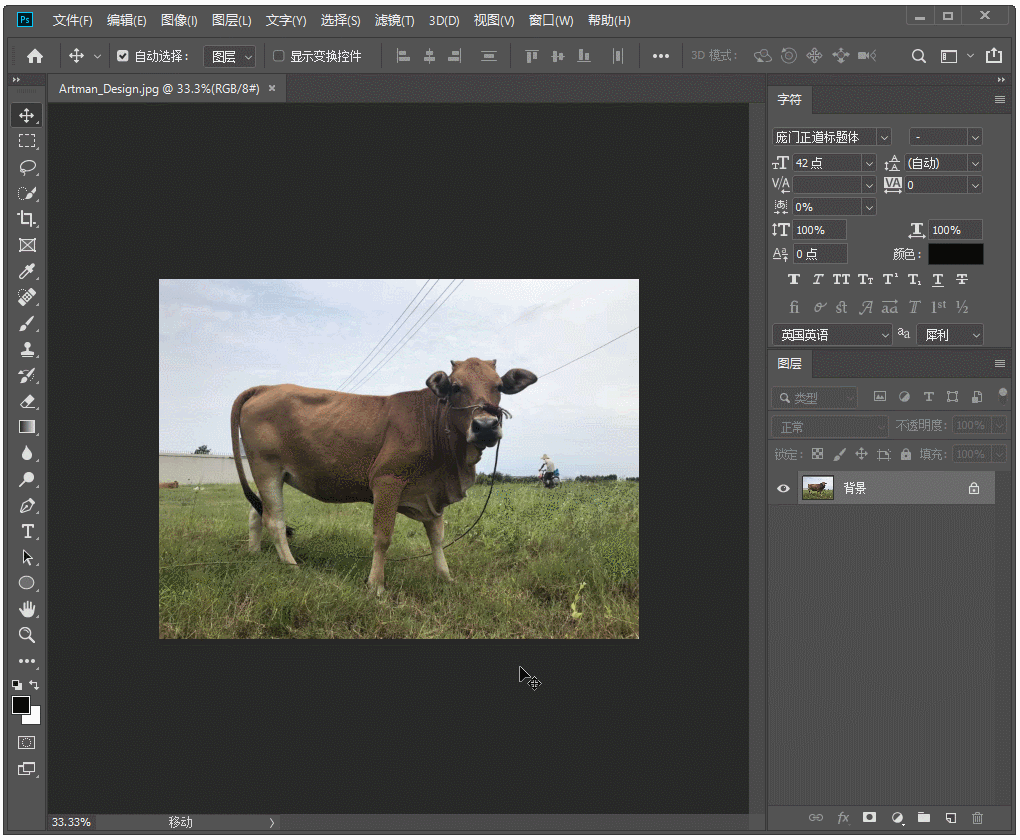Select the Path Selection tool

coord(27,558)
